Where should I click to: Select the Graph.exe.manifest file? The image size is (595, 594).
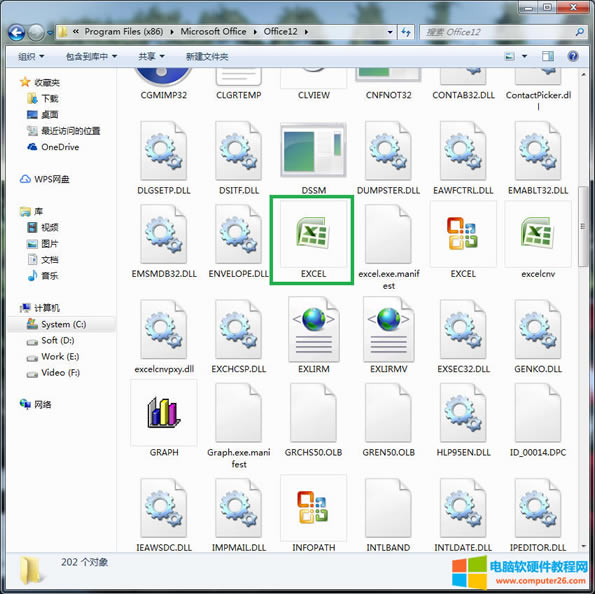click(x=239, y=425)
